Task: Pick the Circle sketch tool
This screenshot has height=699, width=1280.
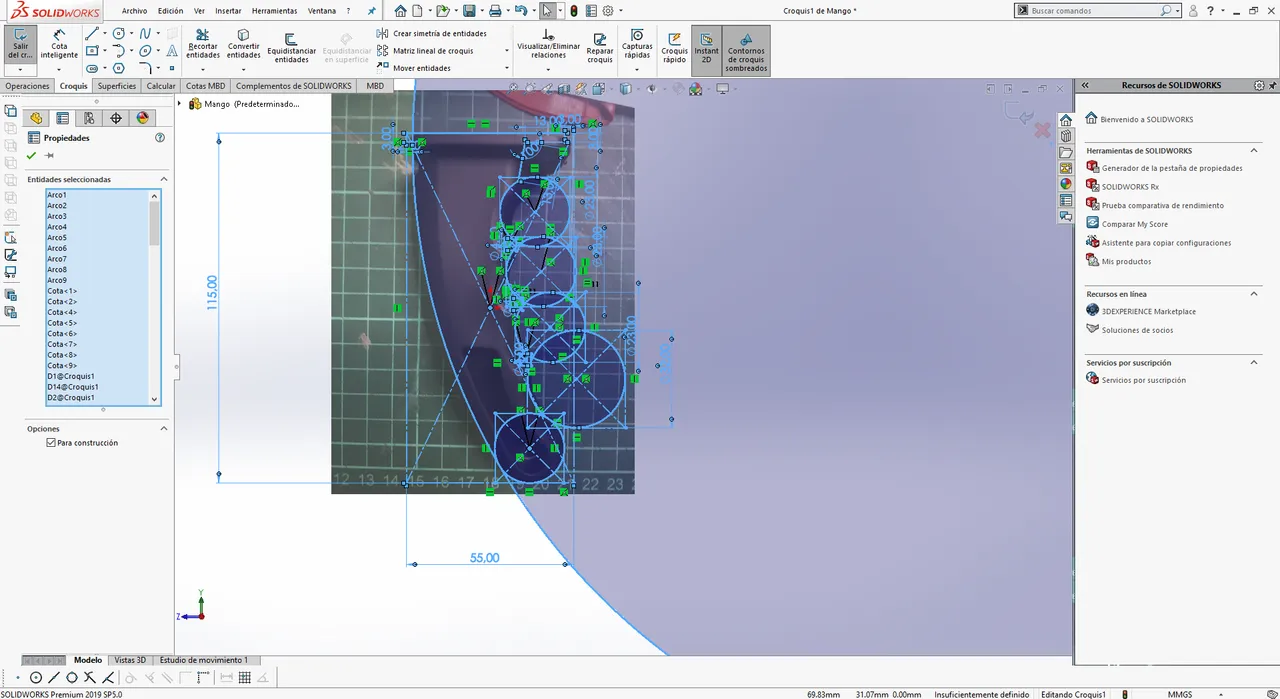Action: point(119,34)
